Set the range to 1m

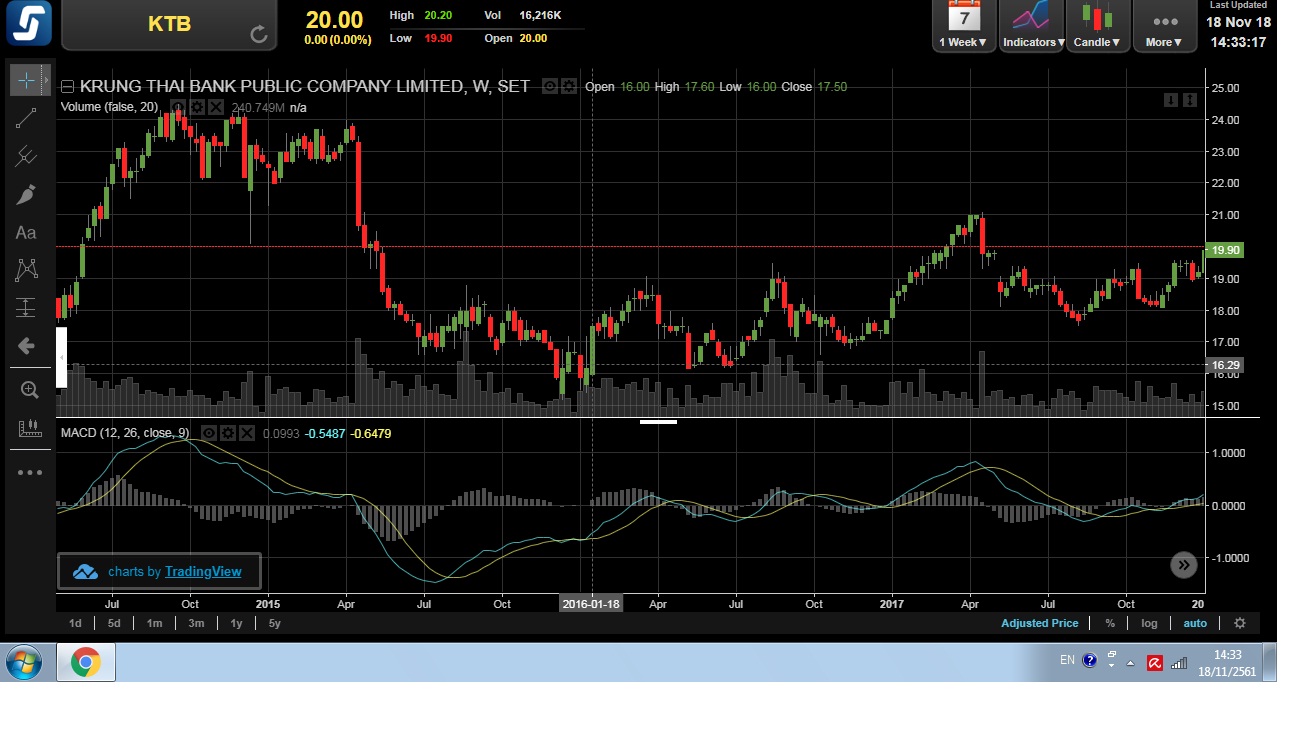[x=154, y=623]
